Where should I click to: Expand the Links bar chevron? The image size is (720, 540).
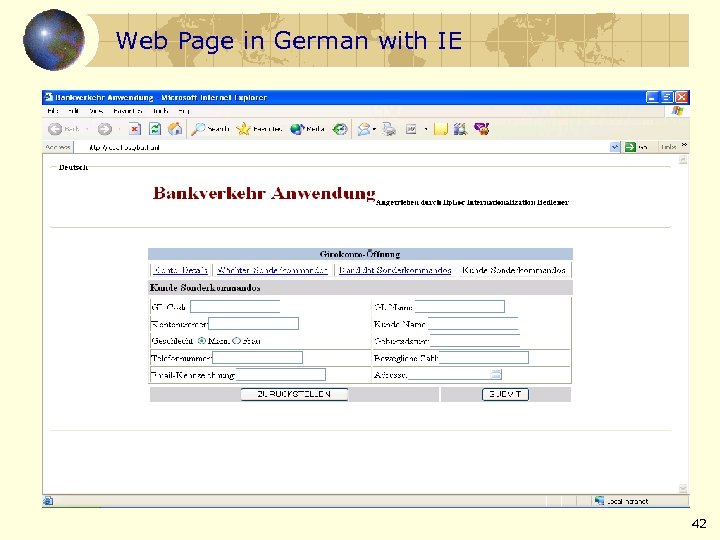(684, 145)
